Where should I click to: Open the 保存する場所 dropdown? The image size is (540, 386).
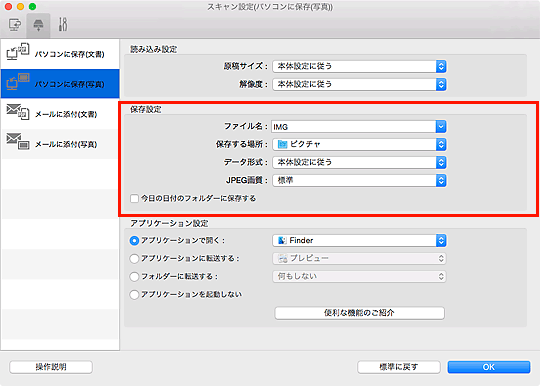(359, 144)
